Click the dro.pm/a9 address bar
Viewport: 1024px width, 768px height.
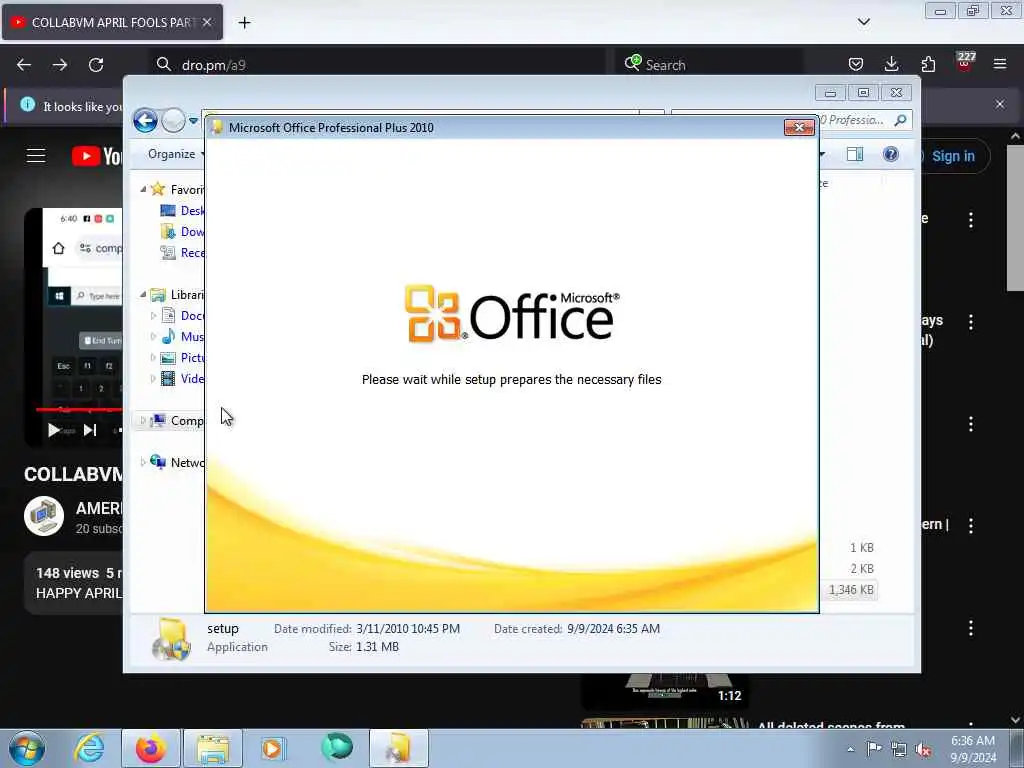point(379,65)
